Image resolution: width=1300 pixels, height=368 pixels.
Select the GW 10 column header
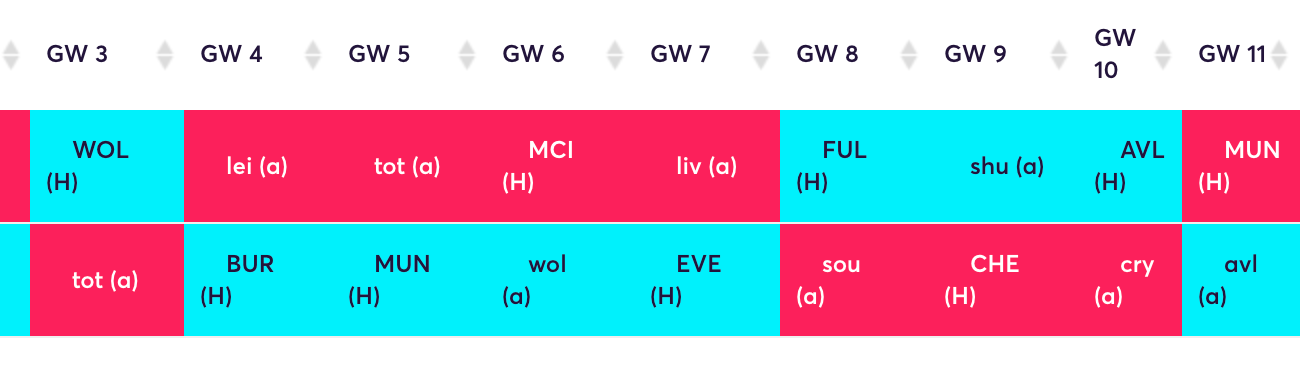click(x=1115, y=54)
